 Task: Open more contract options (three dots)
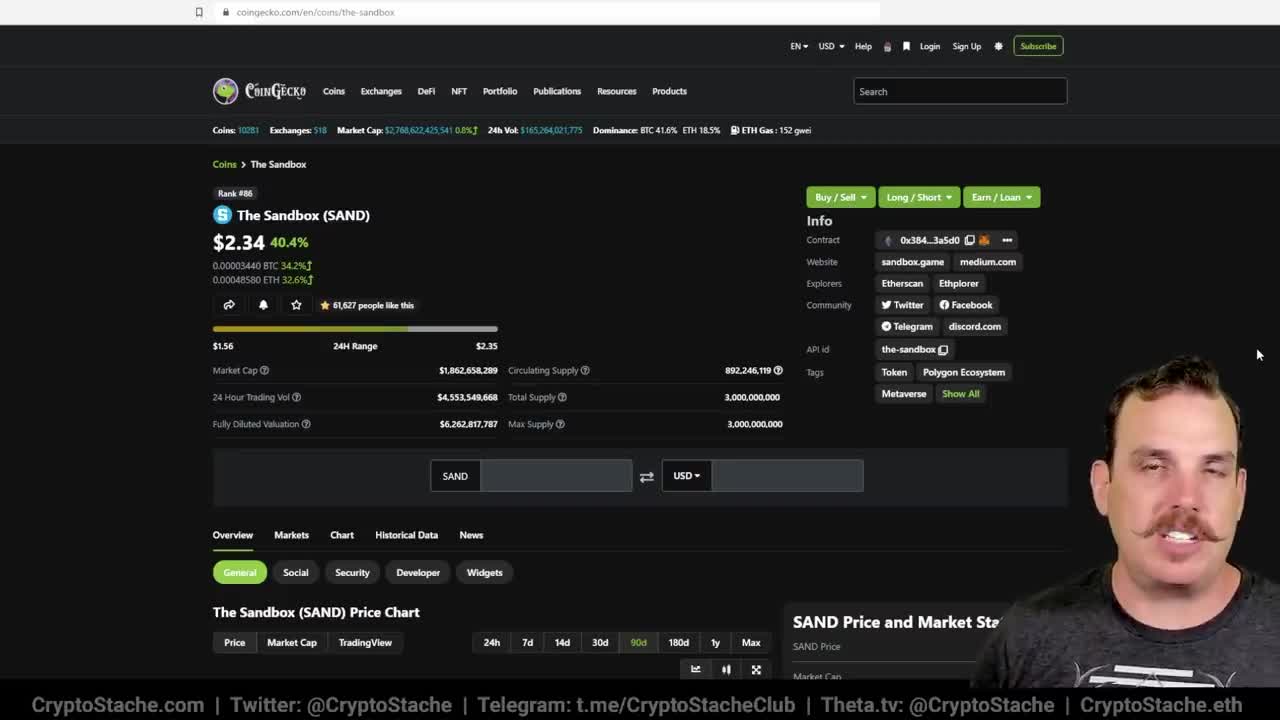click(x=1007, y=240)
